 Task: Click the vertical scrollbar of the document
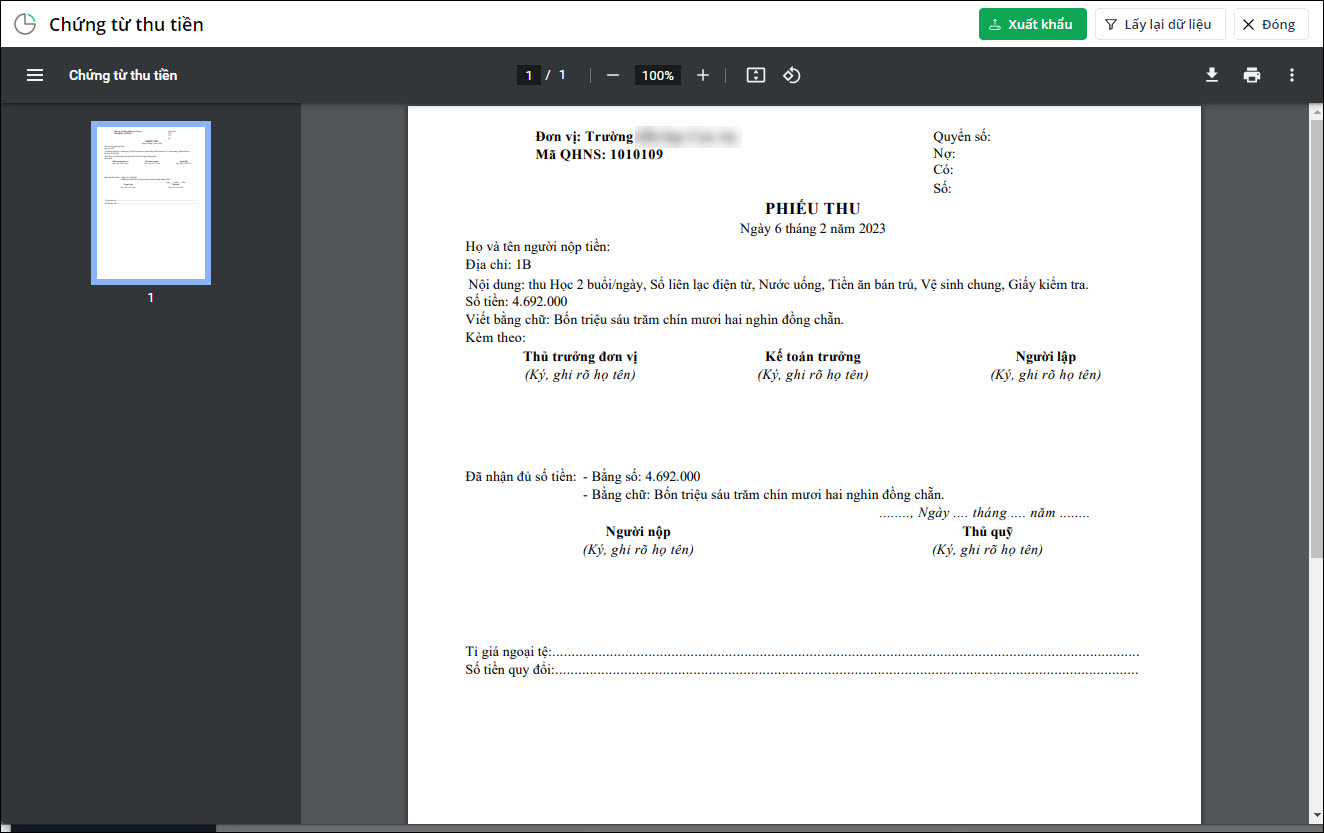click(1316, 338)
